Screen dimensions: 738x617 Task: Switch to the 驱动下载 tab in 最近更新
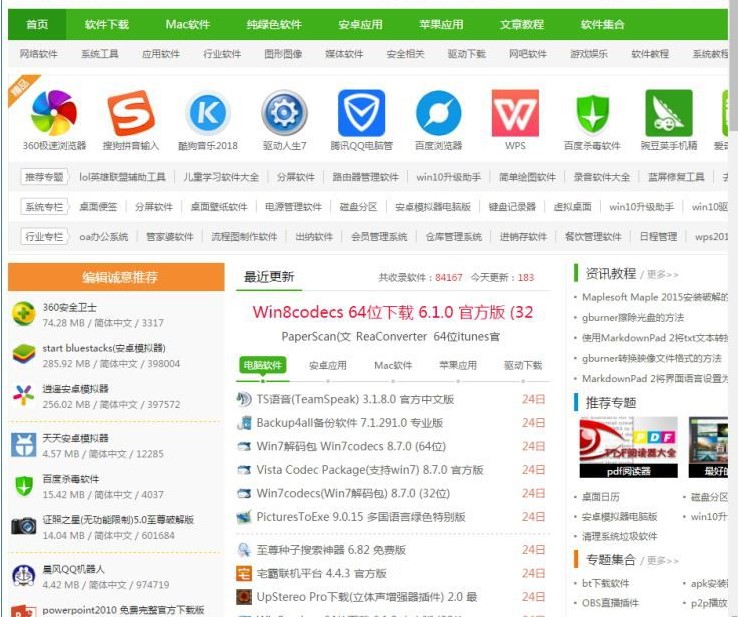click(x=523, y=365)
